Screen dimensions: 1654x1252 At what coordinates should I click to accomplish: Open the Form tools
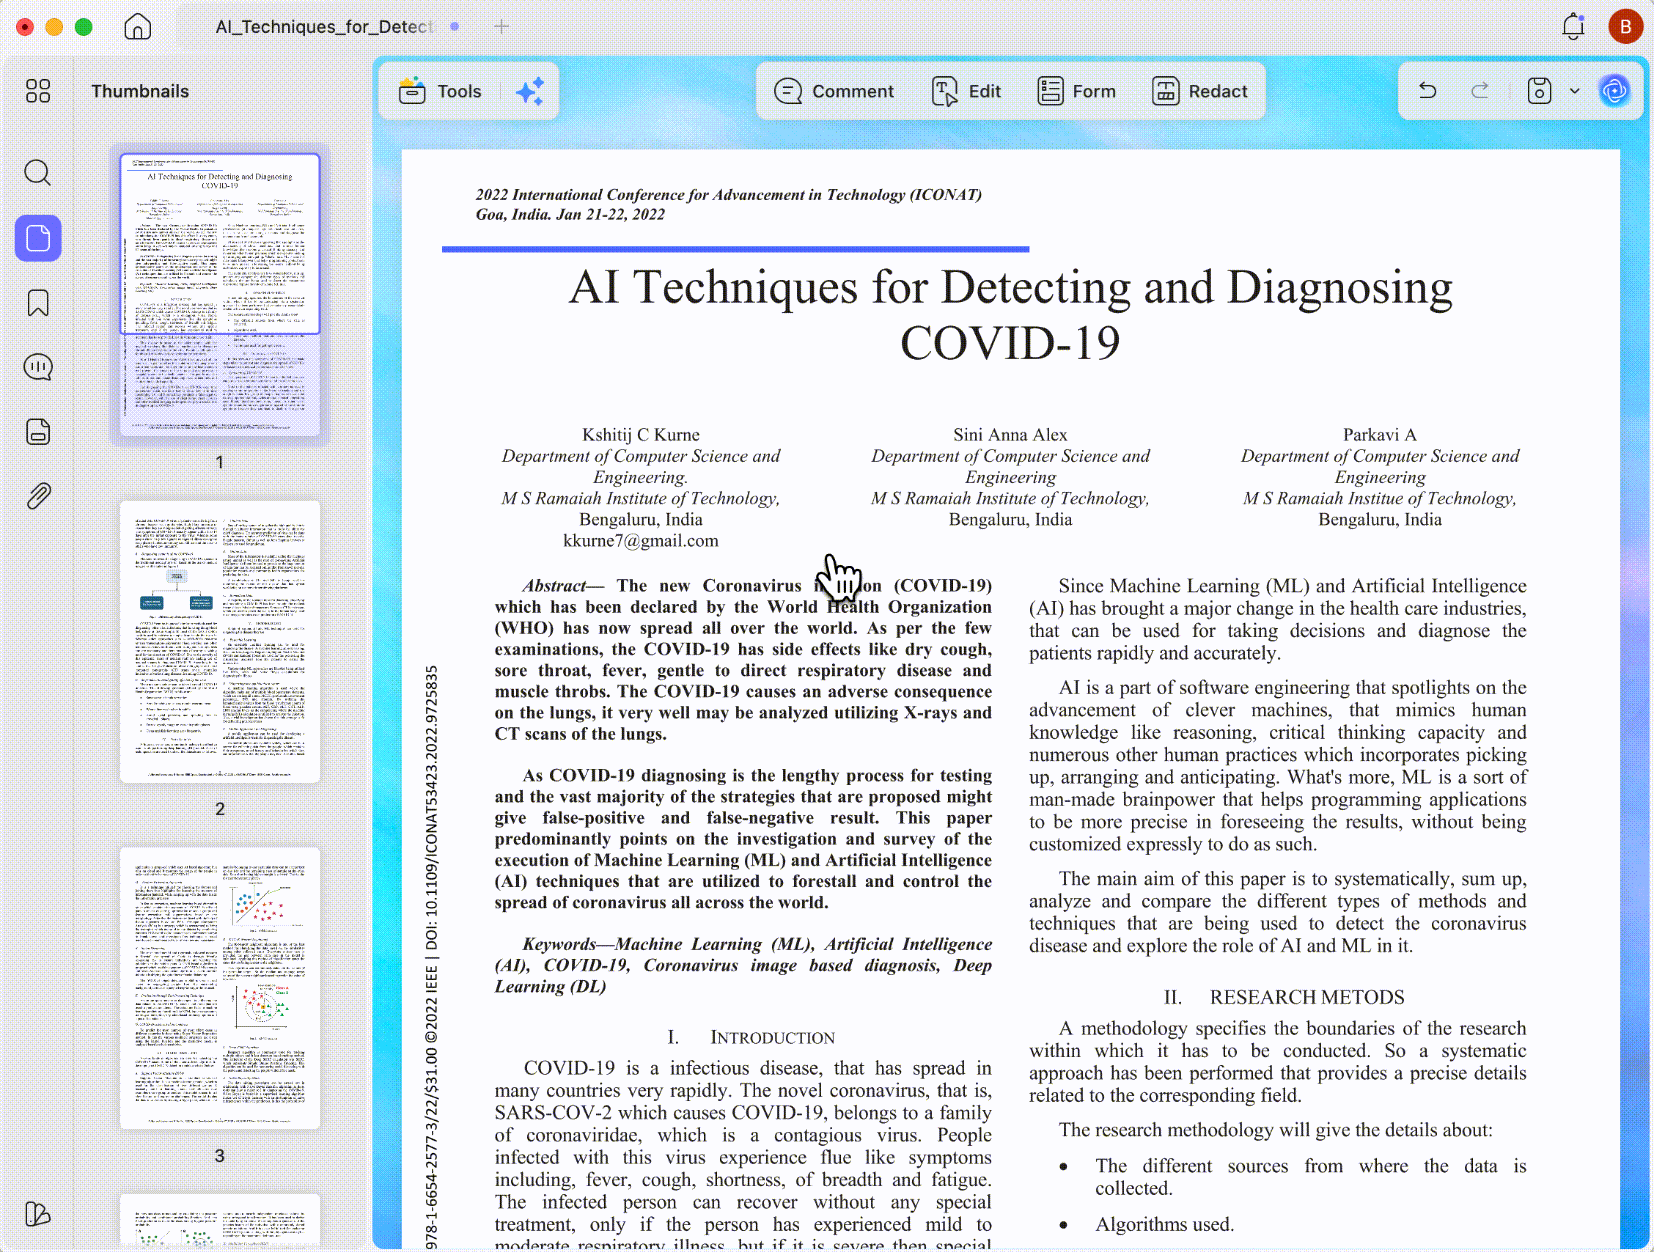point(1077,91)
